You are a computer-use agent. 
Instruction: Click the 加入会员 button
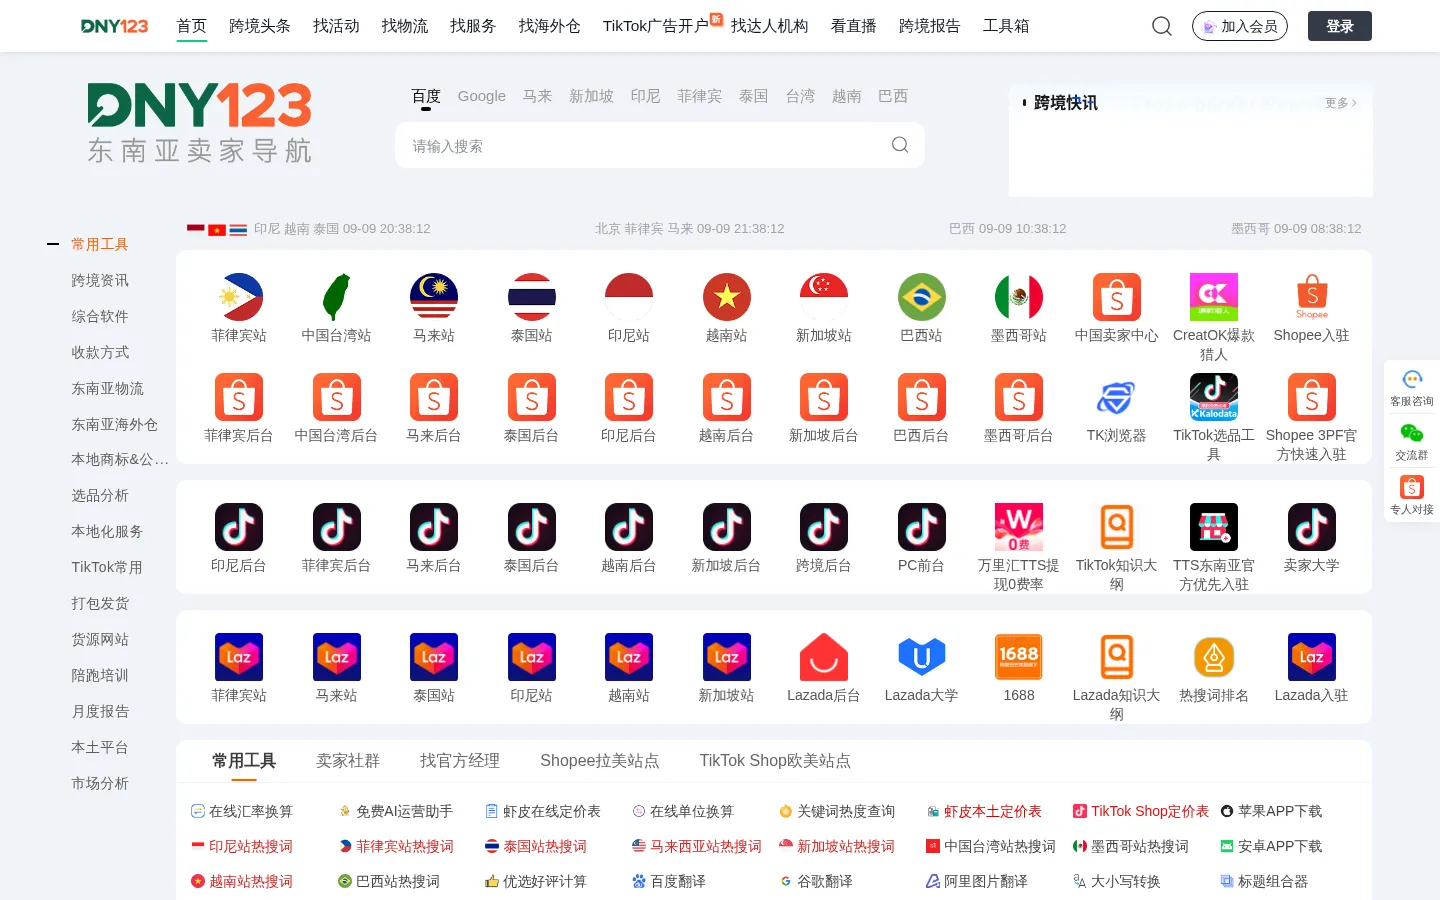point(1240,26)
